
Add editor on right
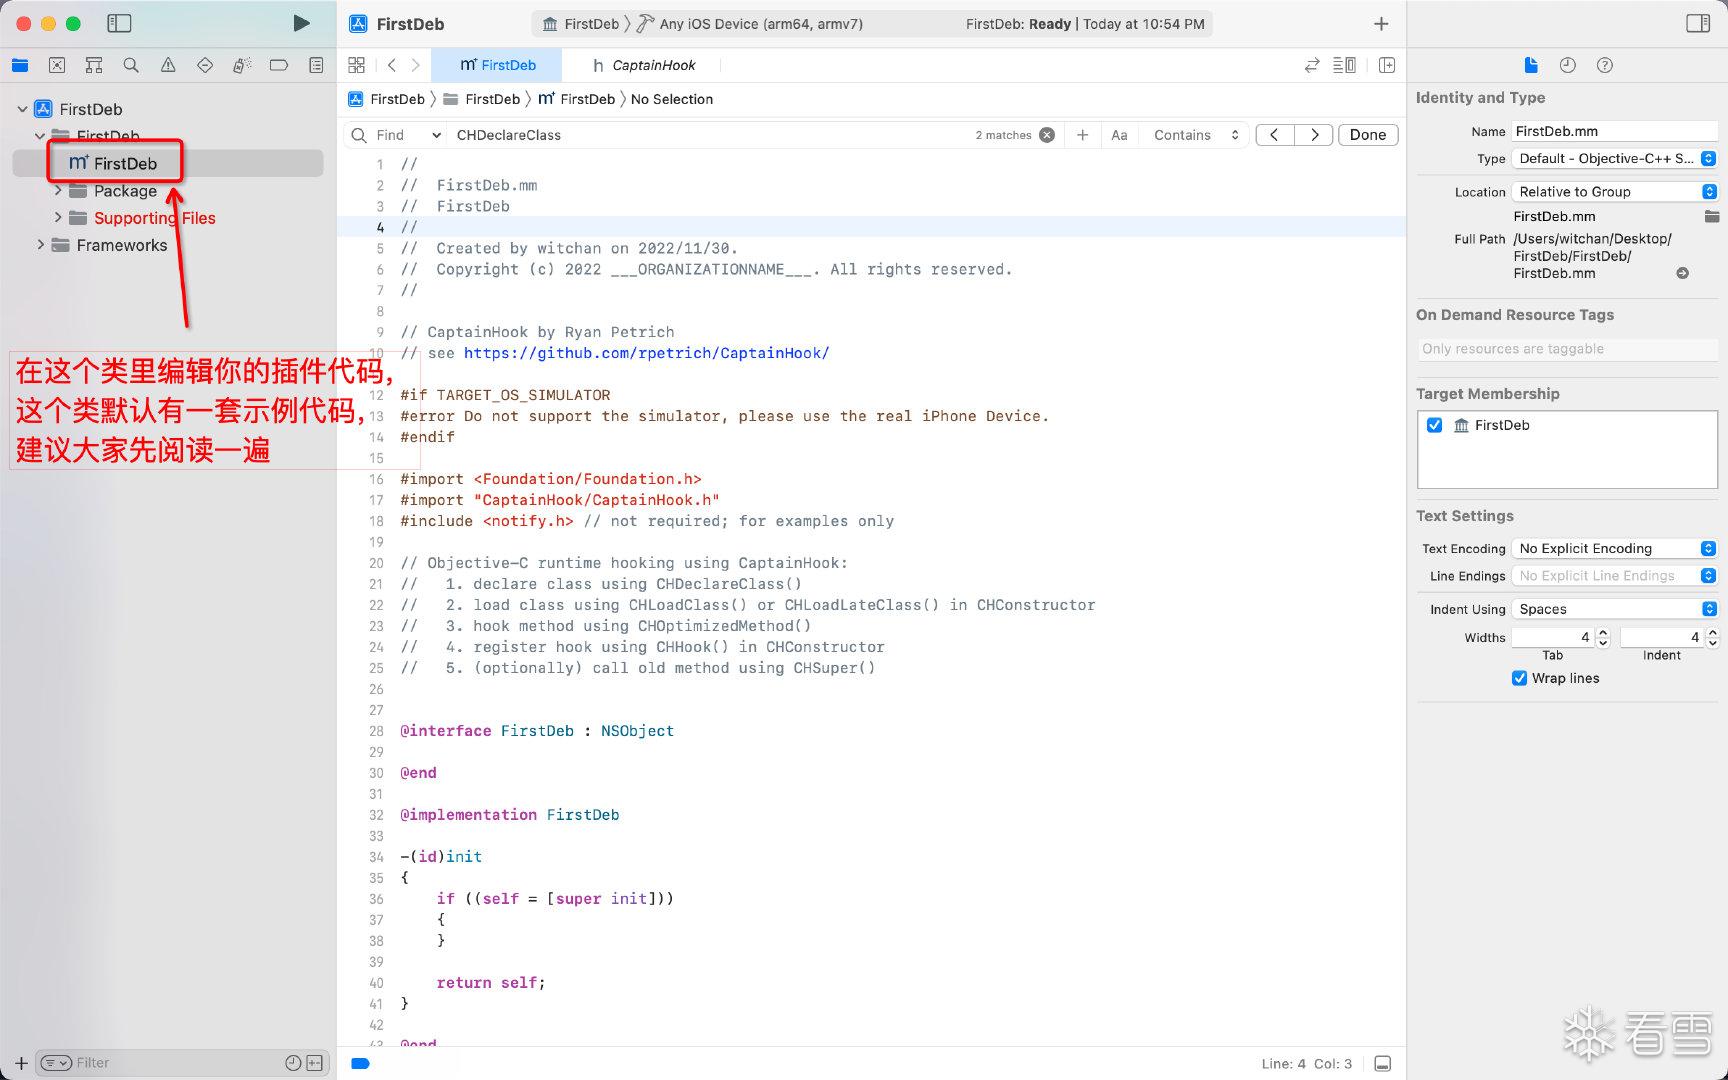[1387, 65]
